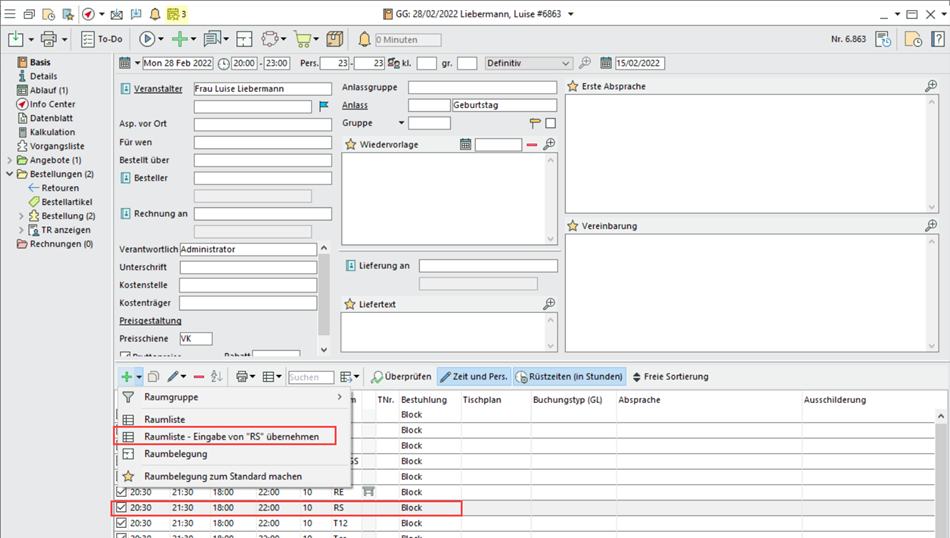This screenshot has width=950, height=538.
Task: Click the red minus icon in Wiedervorlage
Action: coord(532,145)
